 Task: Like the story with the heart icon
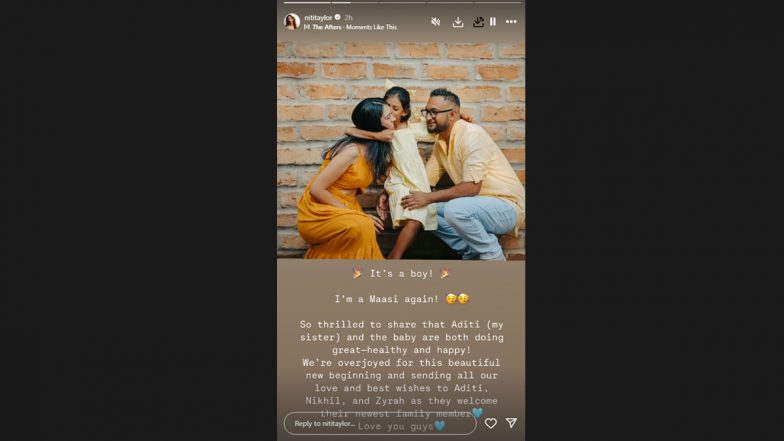pyautogui.click(x=490, y=424)
